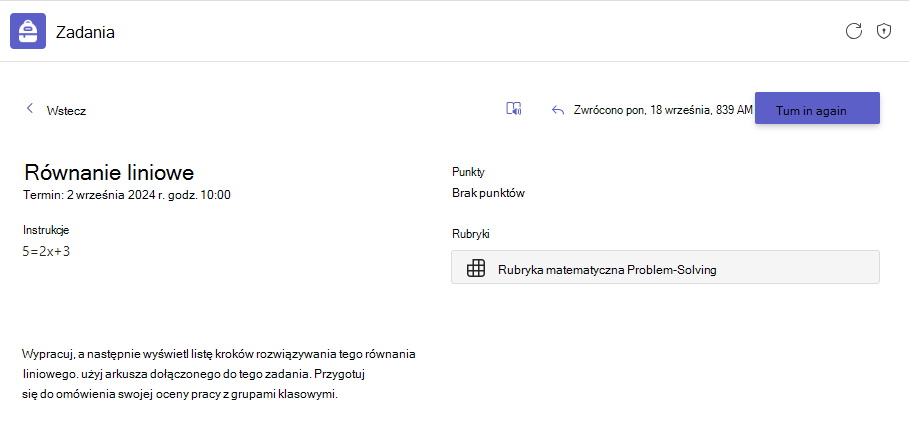The height and width of the screenshot is (427, 909).
Task: Select the equation text 5=2x+3
Action: (47, 251)
